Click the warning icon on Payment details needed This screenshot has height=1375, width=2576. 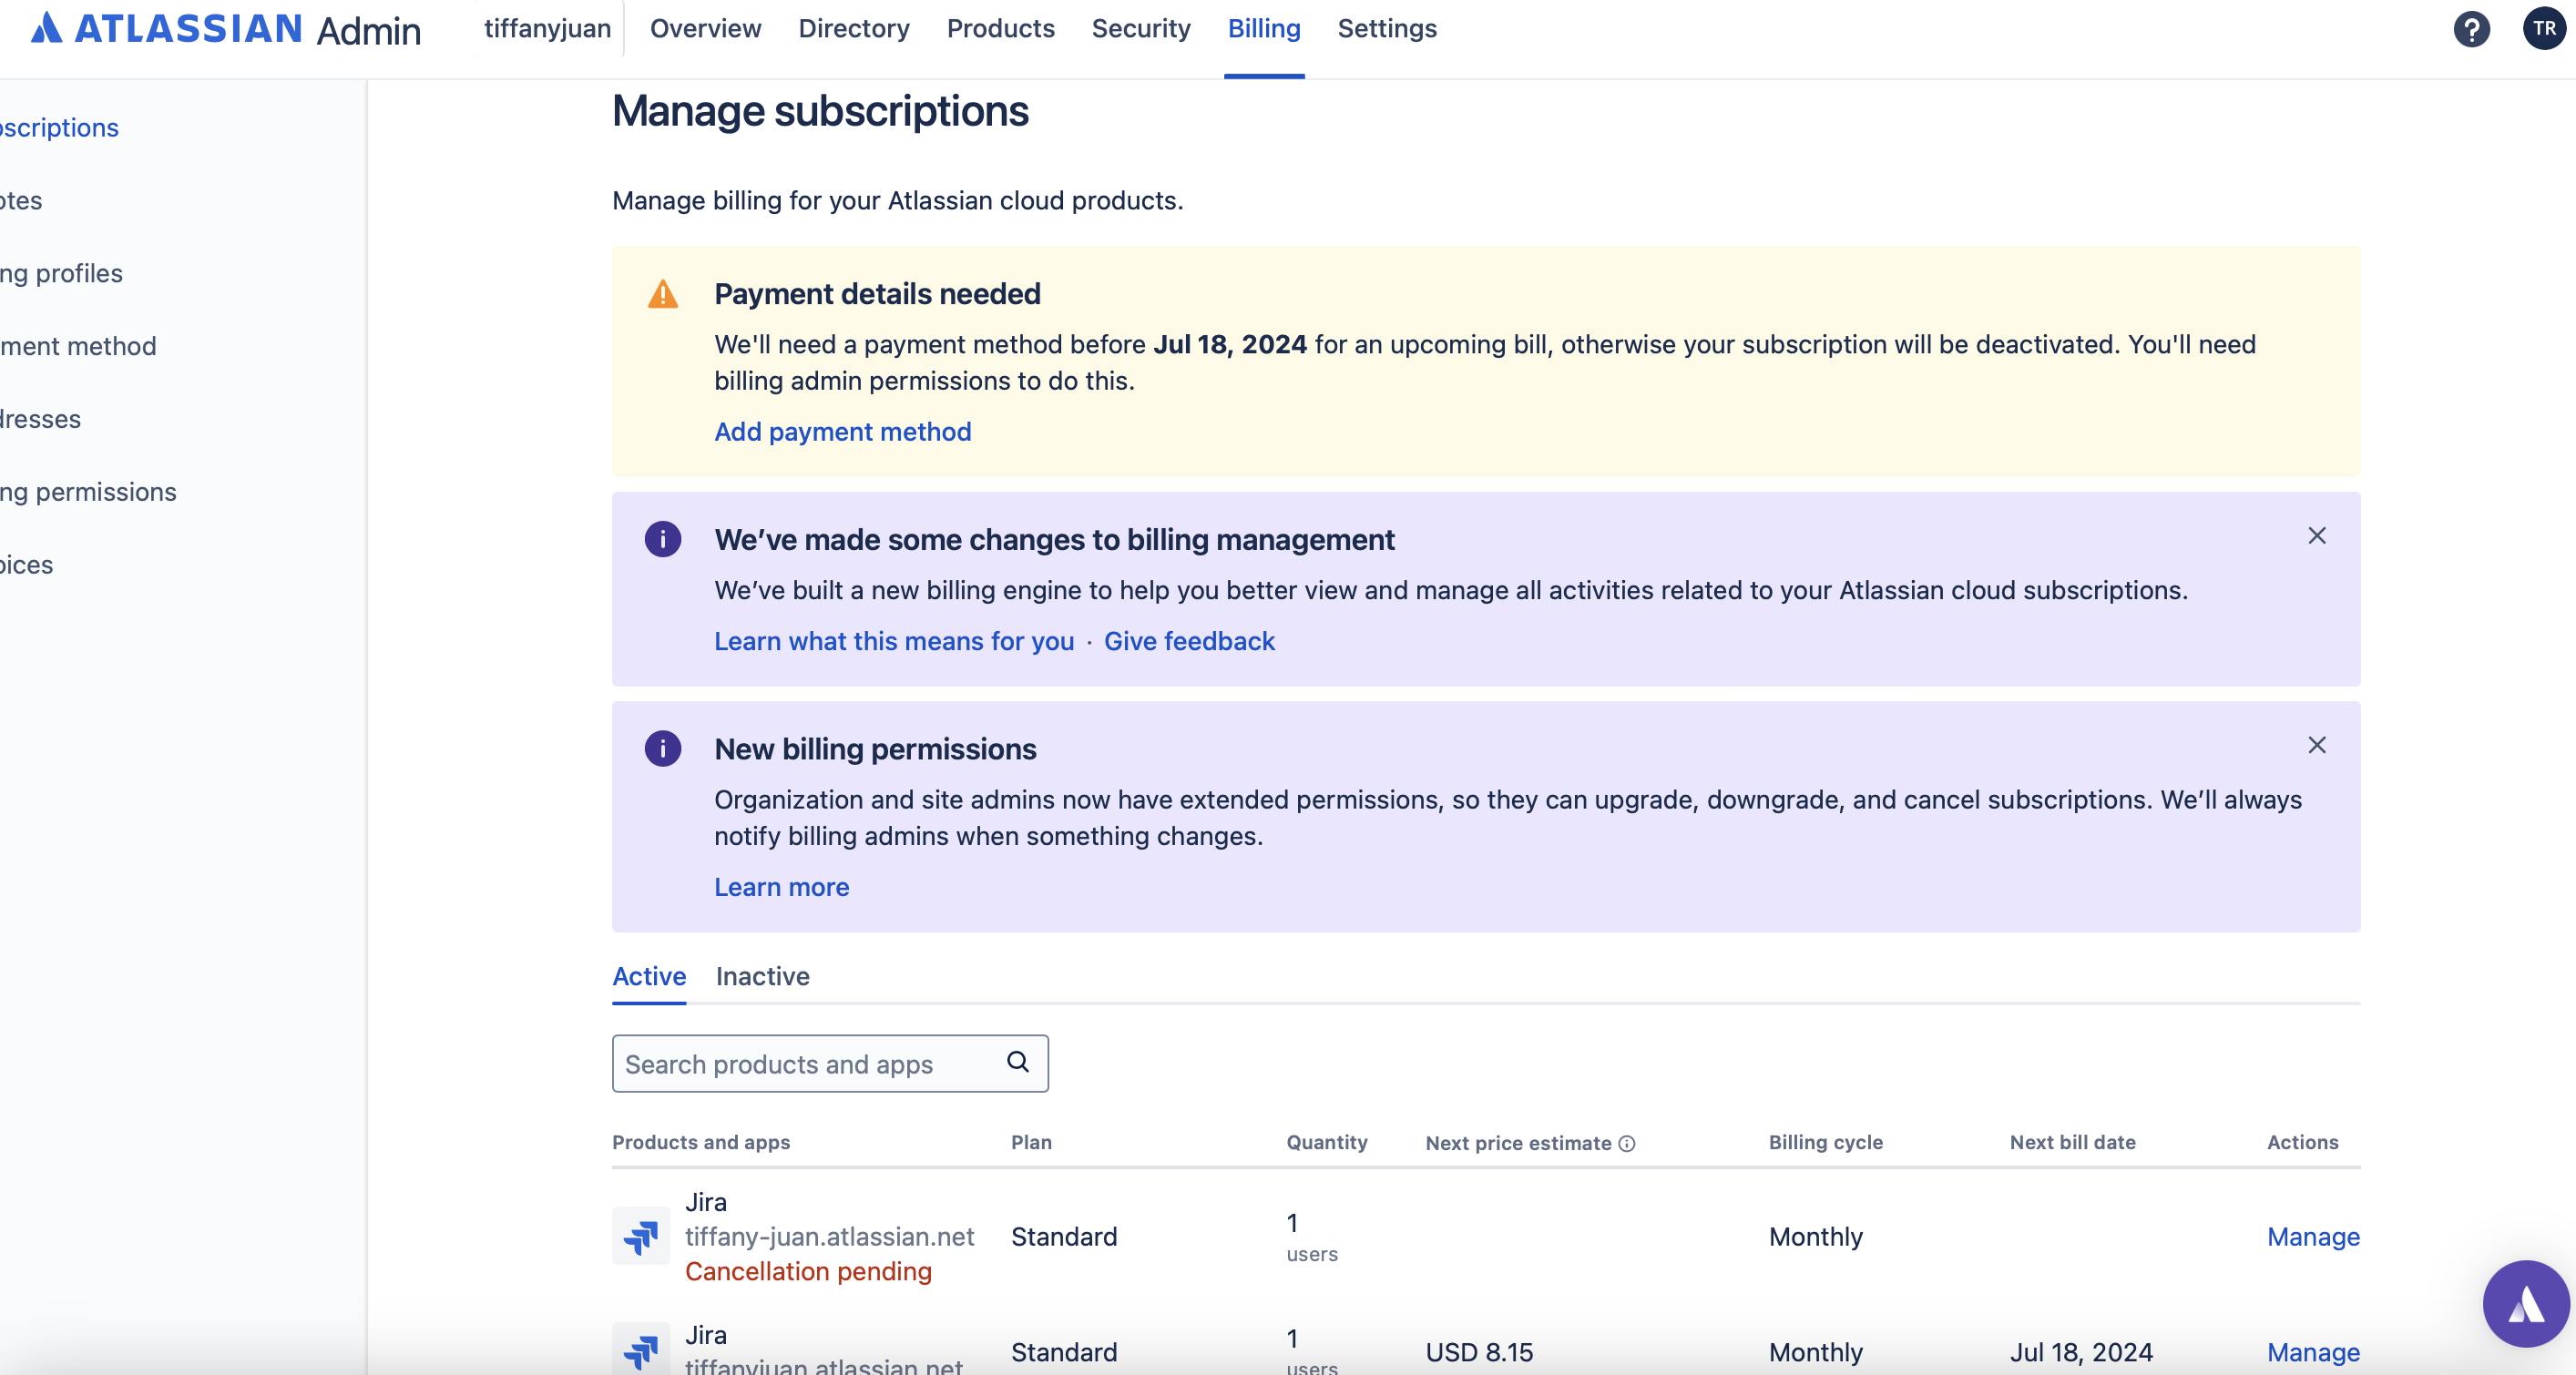point(663,293)
